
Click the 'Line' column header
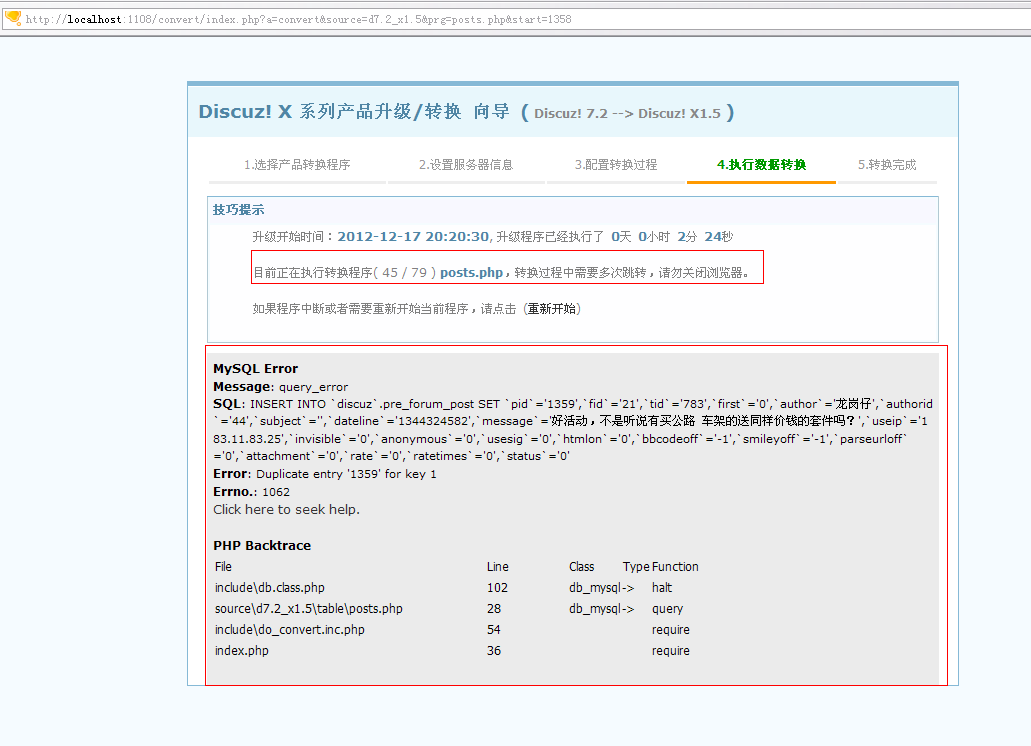click(498, 567)
